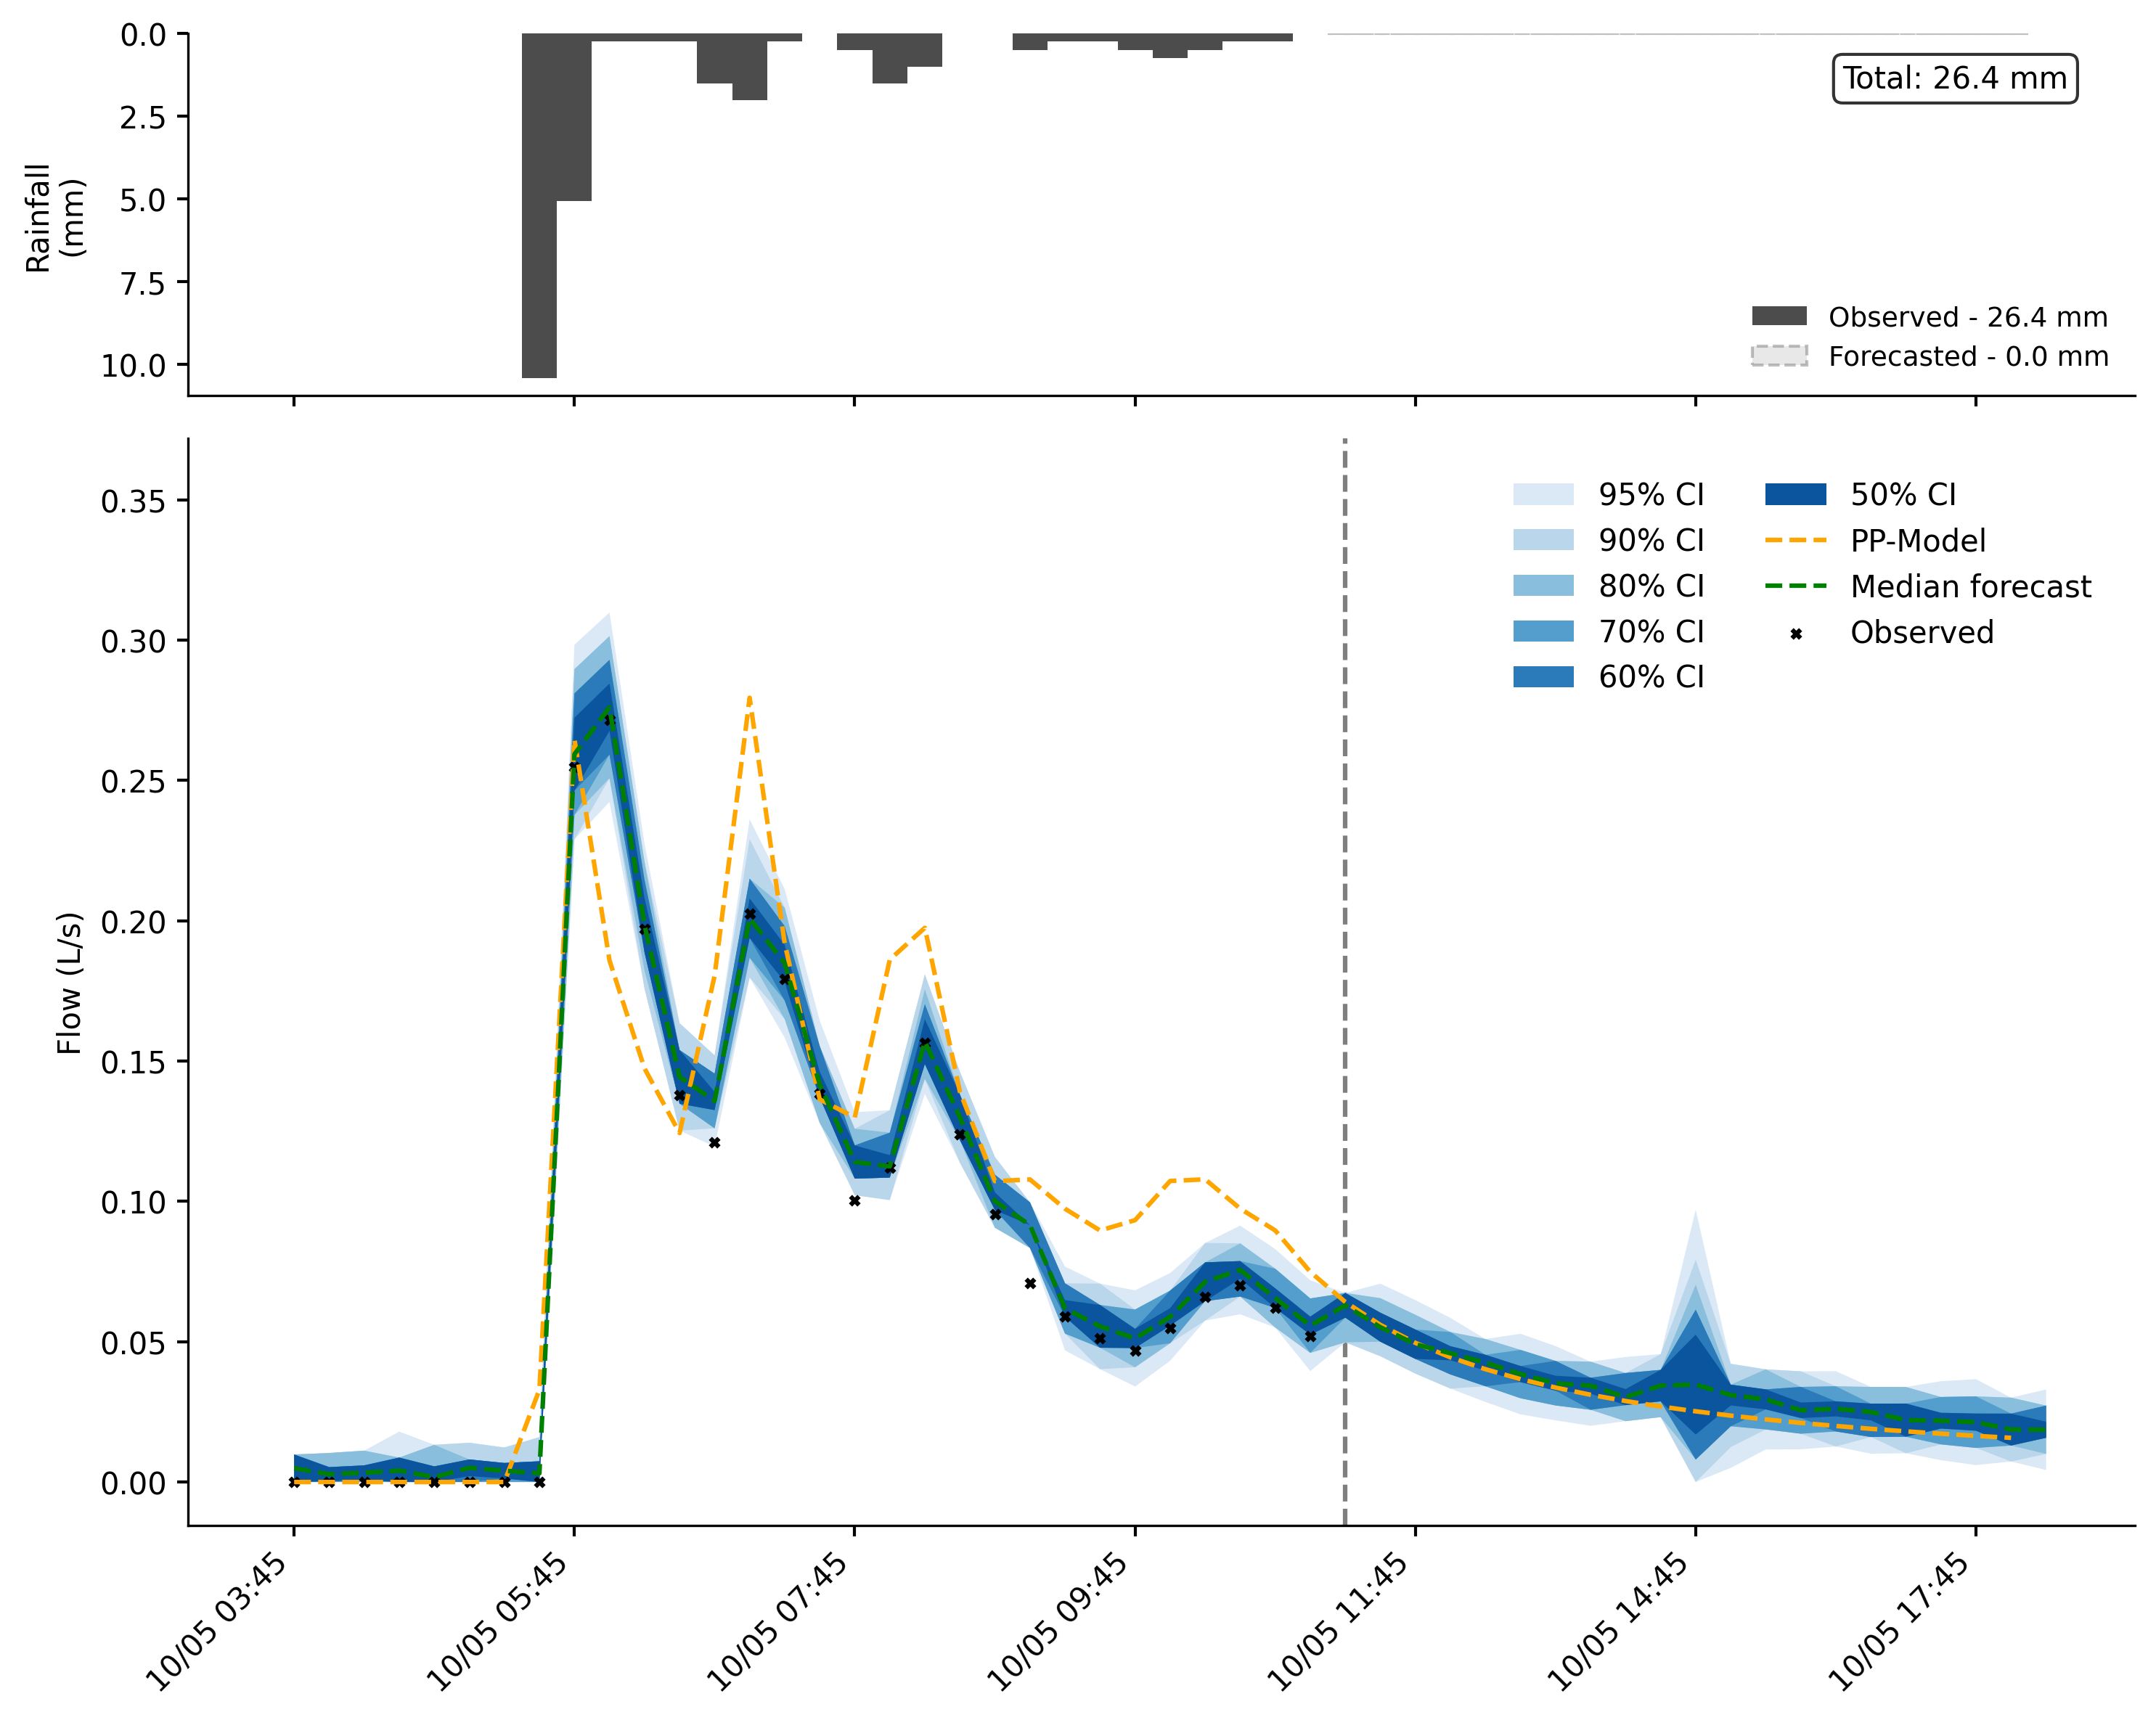Click the dashed Forecasted rainfall legend swatch
The width and height of the screenshot is (2156, 1720).
click(1779, 355)
